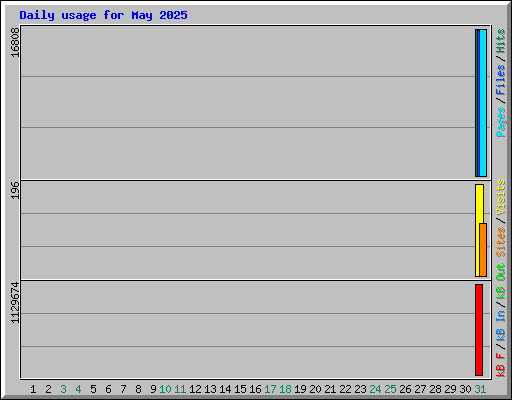
Task: Click day 22 on the x-axis
Action: click(x=345, y=389)
